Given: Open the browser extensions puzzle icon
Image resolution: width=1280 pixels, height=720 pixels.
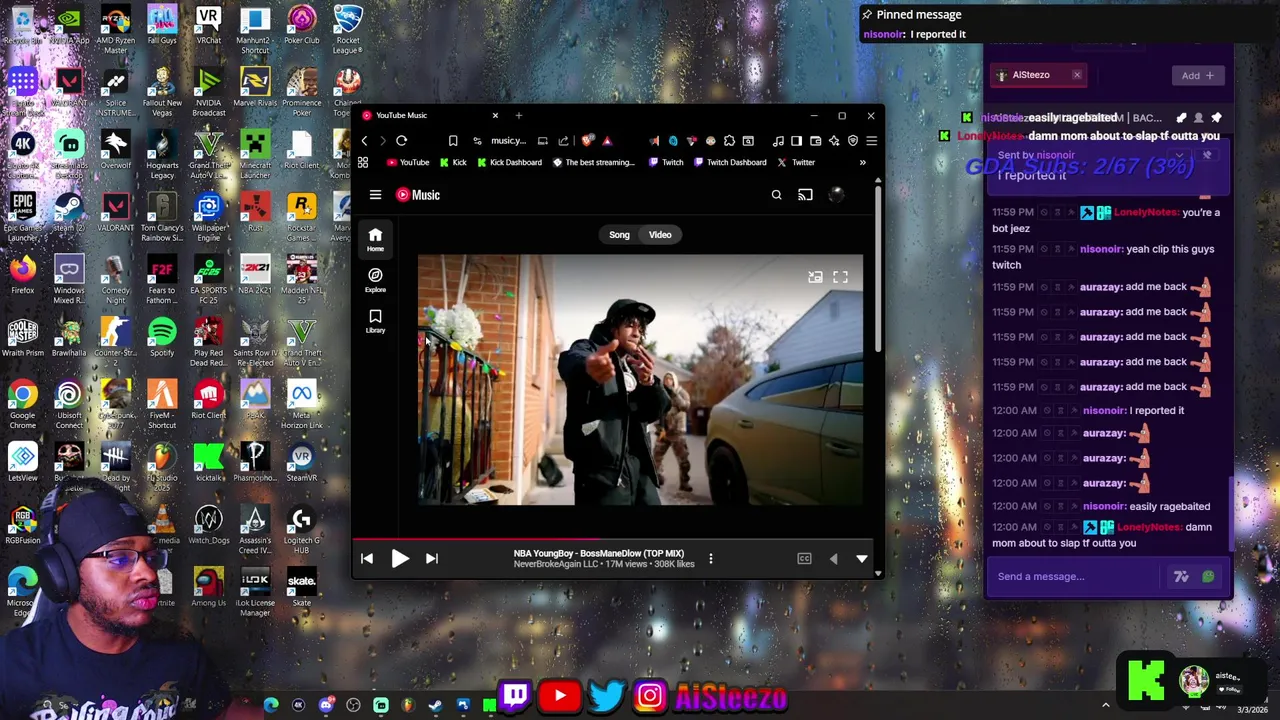Looking at the screenshot, I should [729, 141].
